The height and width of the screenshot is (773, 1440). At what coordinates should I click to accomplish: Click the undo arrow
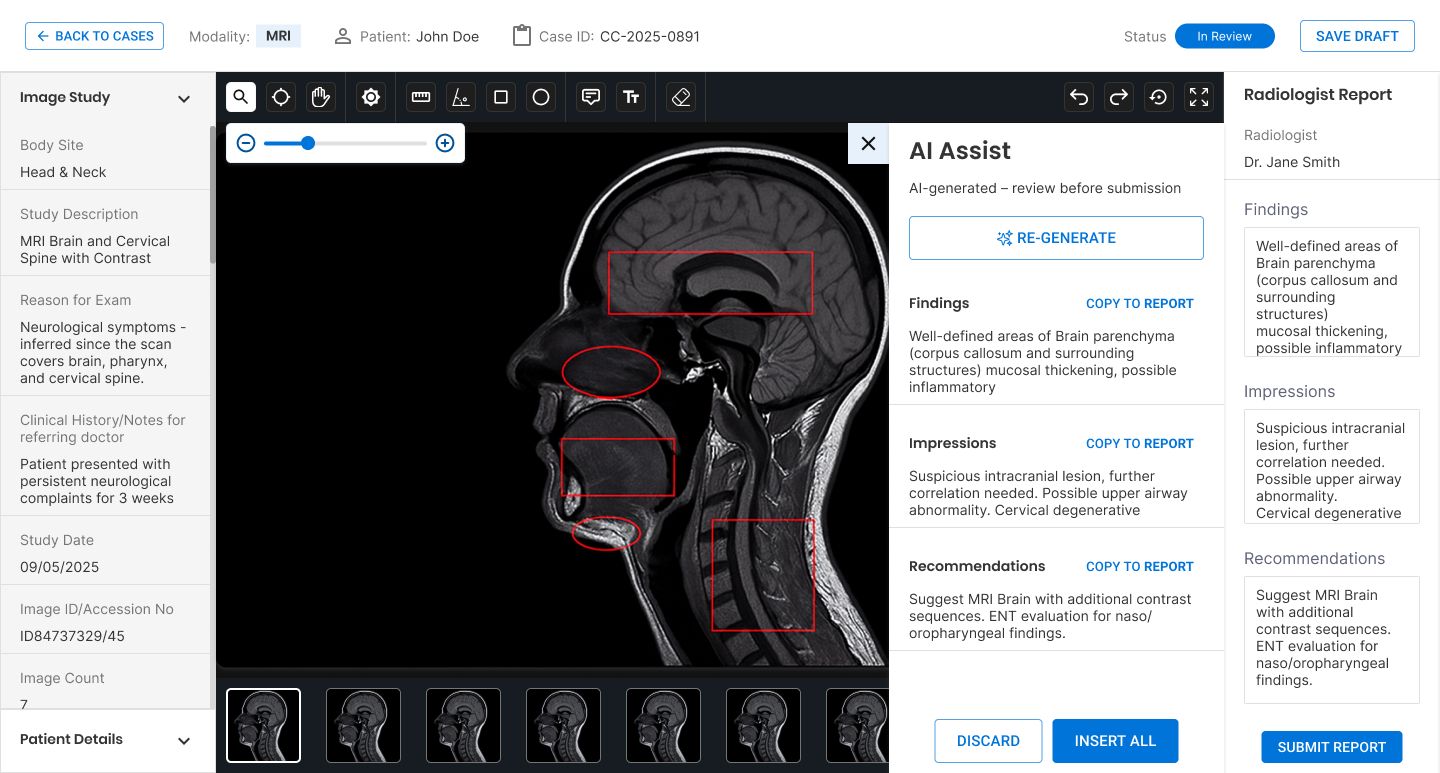pyautogui.click(x=1079, y=97)
